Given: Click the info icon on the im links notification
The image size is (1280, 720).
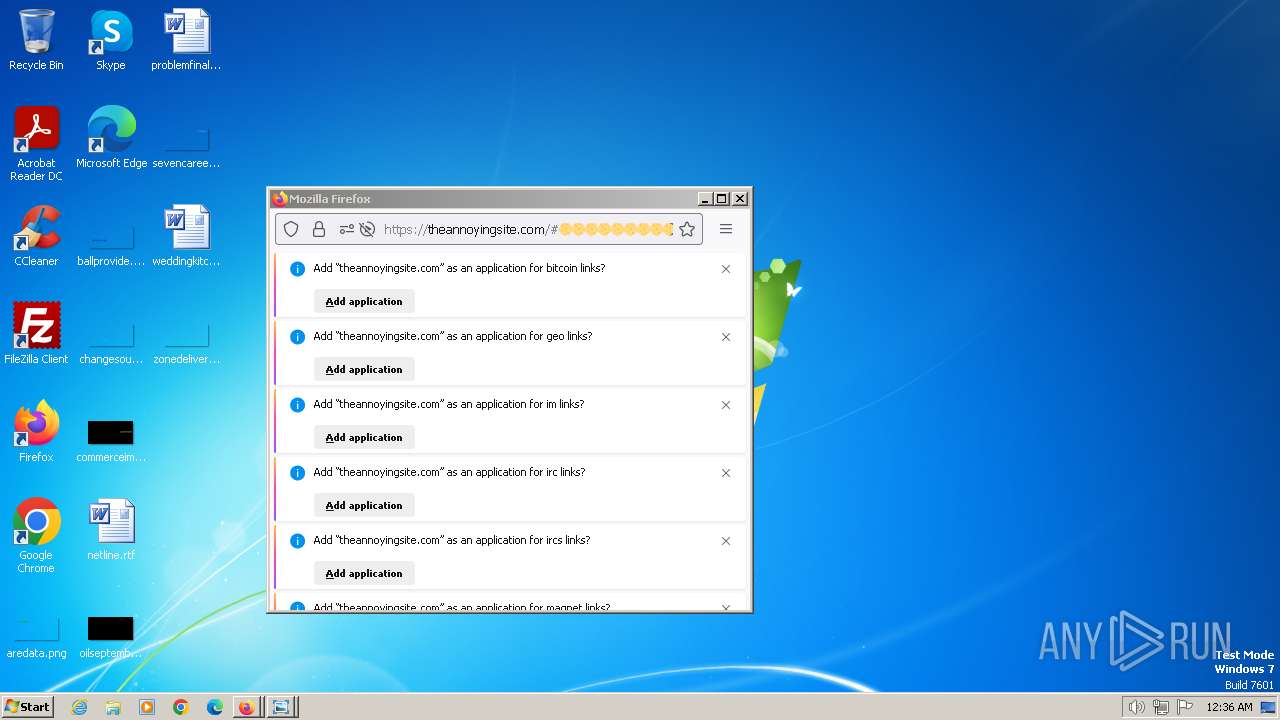Looking at the screenshot, I should [297, 405].
